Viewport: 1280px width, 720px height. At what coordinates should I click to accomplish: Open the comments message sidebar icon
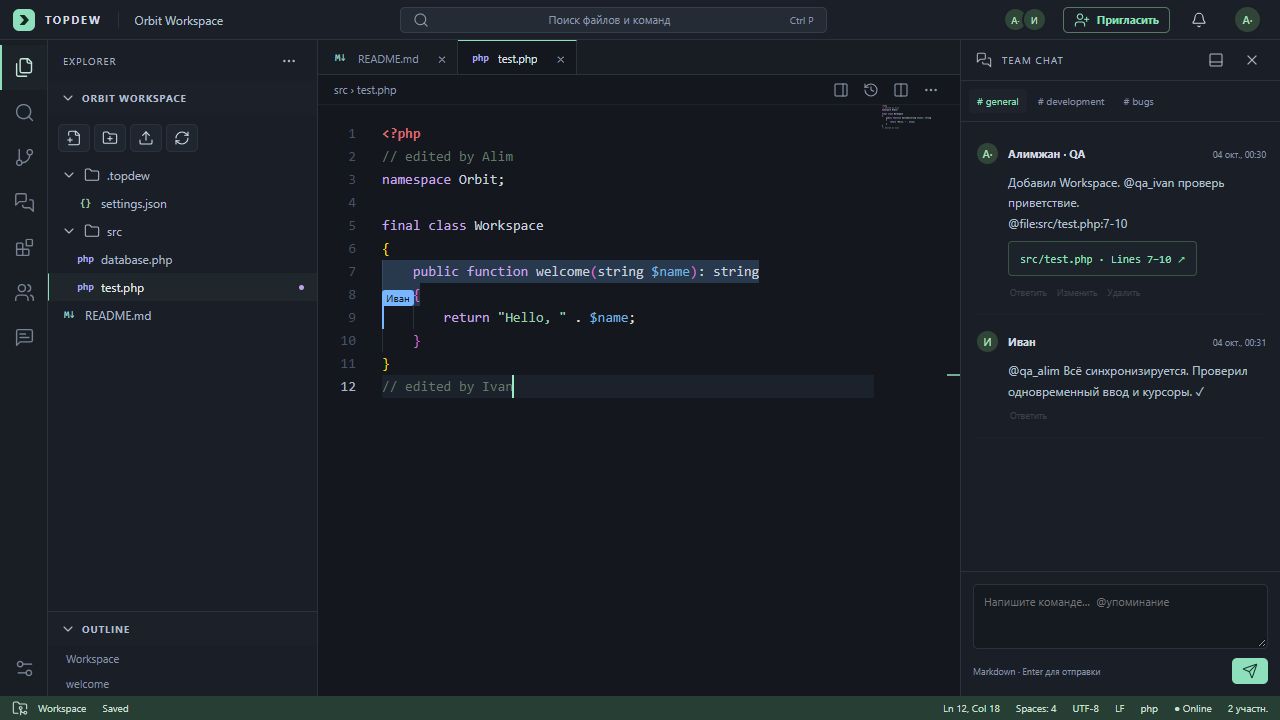(x=24, y=337)
